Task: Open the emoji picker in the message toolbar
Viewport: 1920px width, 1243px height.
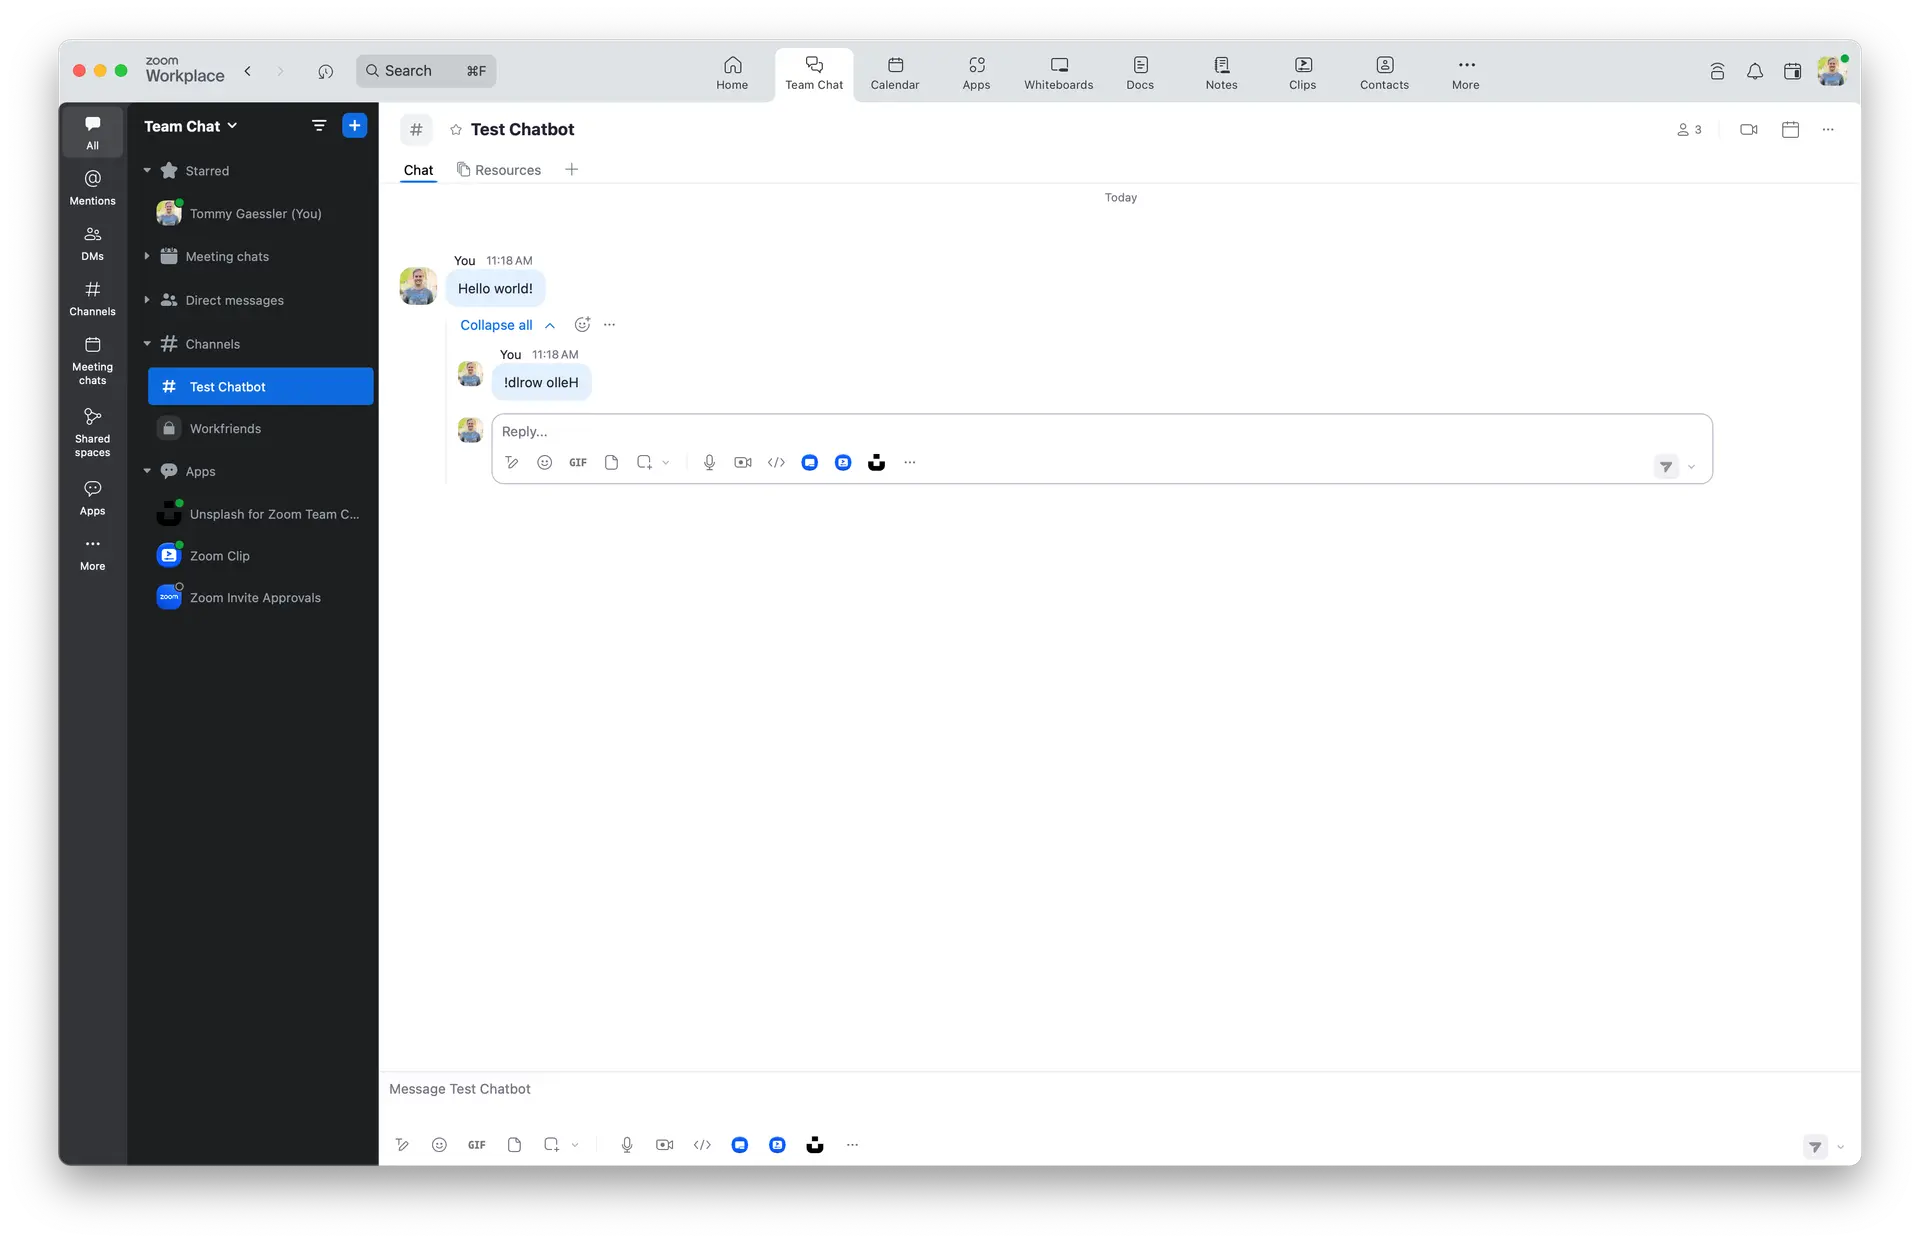Action: 439,1144
